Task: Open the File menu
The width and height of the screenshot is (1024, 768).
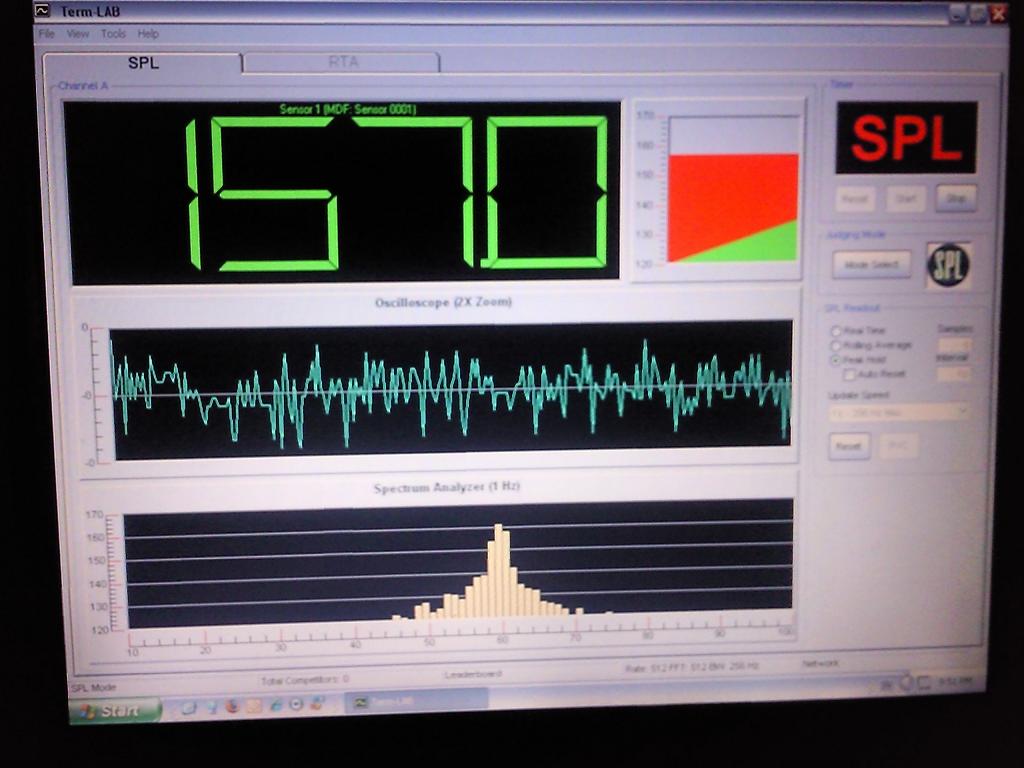Action: coord(47,34)
